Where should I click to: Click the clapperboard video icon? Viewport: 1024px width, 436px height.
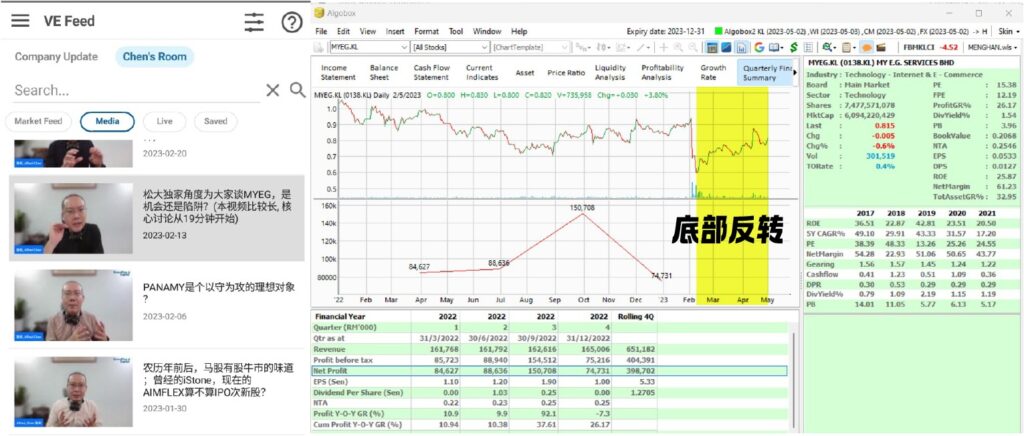(x=880, y=48)
